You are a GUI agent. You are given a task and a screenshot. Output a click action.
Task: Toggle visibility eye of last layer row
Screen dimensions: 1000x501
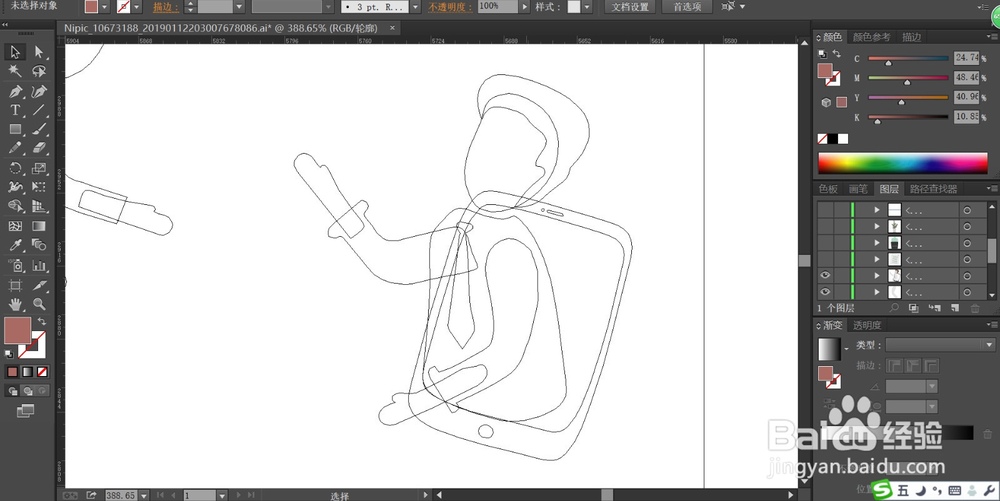(825, 292)
